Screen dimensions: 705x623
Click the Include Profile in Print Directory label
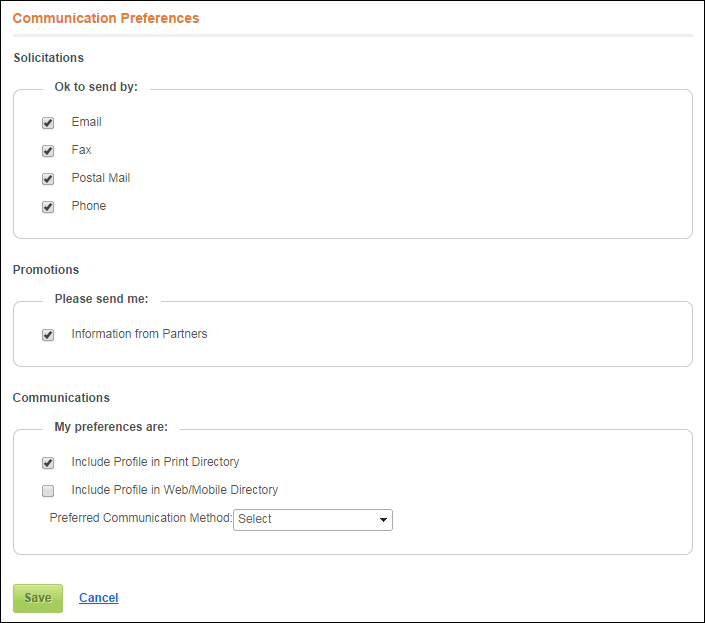pyautogui.click(x=155, y=462)
